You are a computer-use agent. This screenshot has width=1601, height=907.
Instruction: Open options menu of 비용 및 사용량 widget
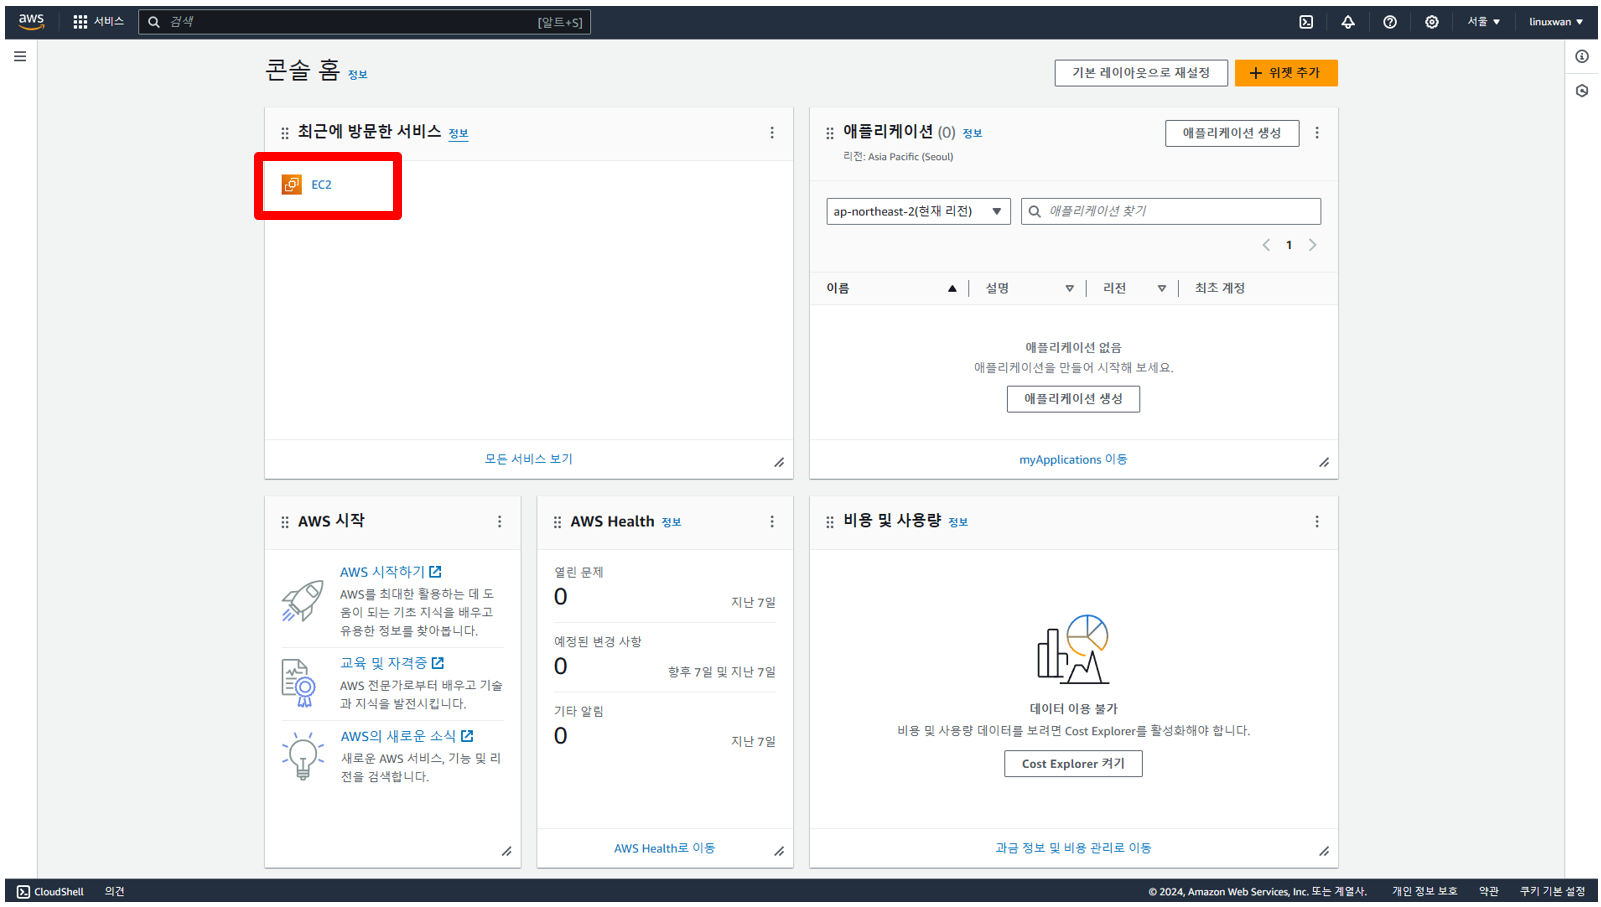[1317, 522]
